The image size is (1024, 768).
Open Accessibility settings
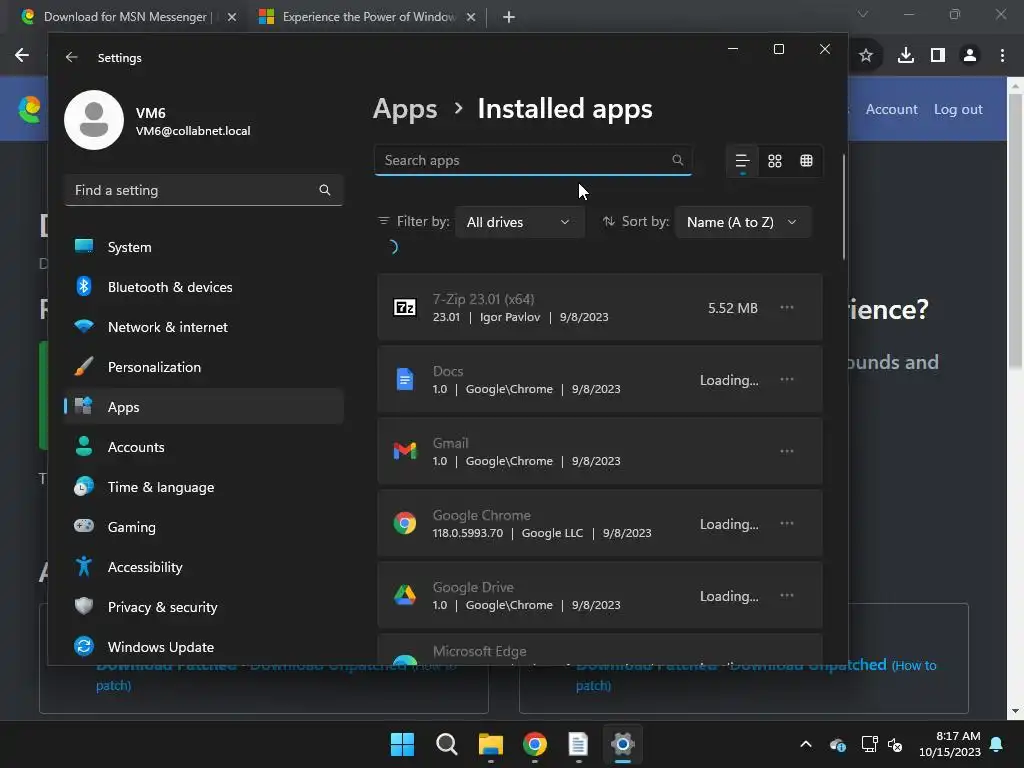[x=204, y=567]
